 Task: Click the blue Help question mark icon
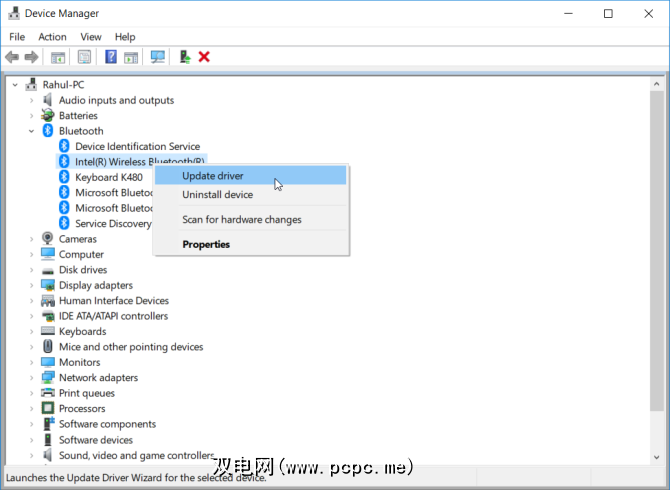pyautogui.click(x=111, y=57)
